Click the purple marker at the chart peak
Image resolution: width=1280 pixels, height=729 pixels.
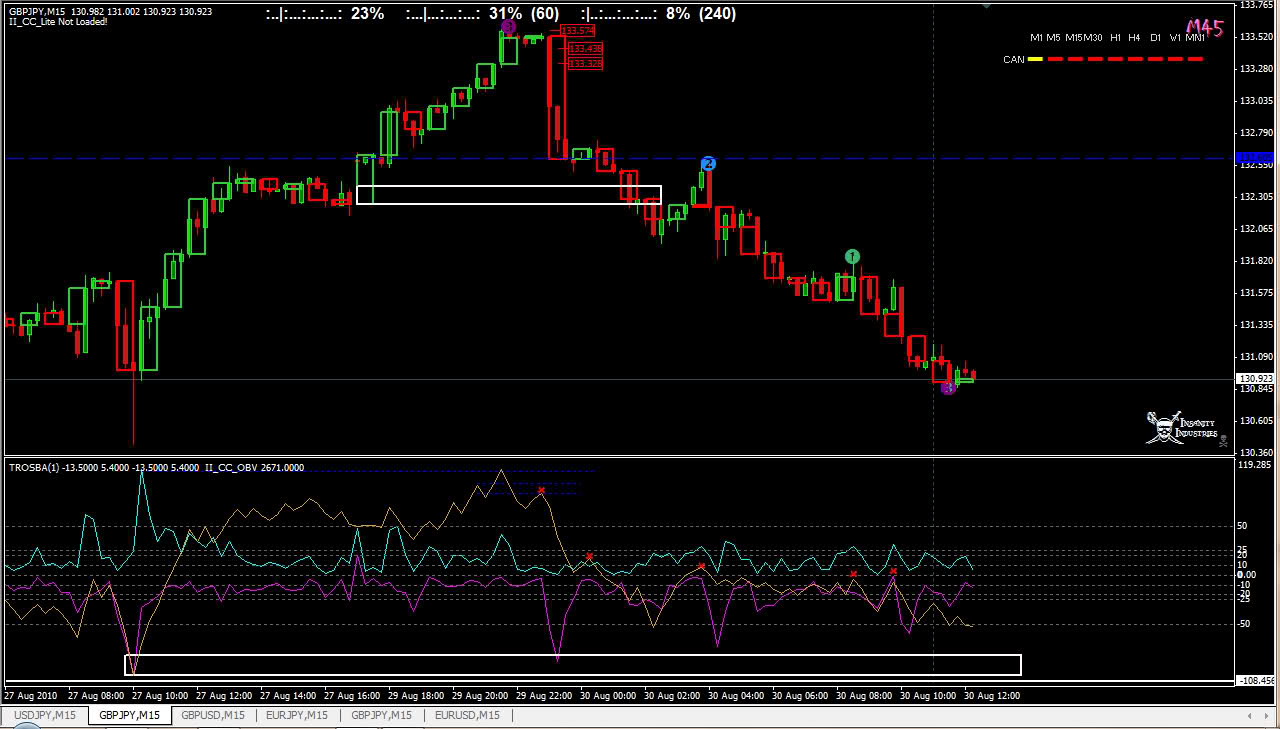click(508, 26)
